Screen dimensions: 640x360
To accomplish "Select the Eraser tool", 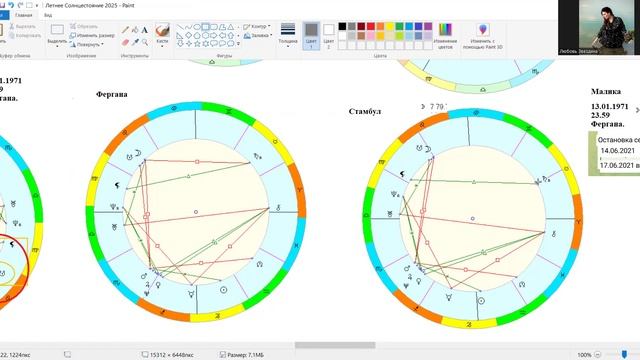I will 125,42.
